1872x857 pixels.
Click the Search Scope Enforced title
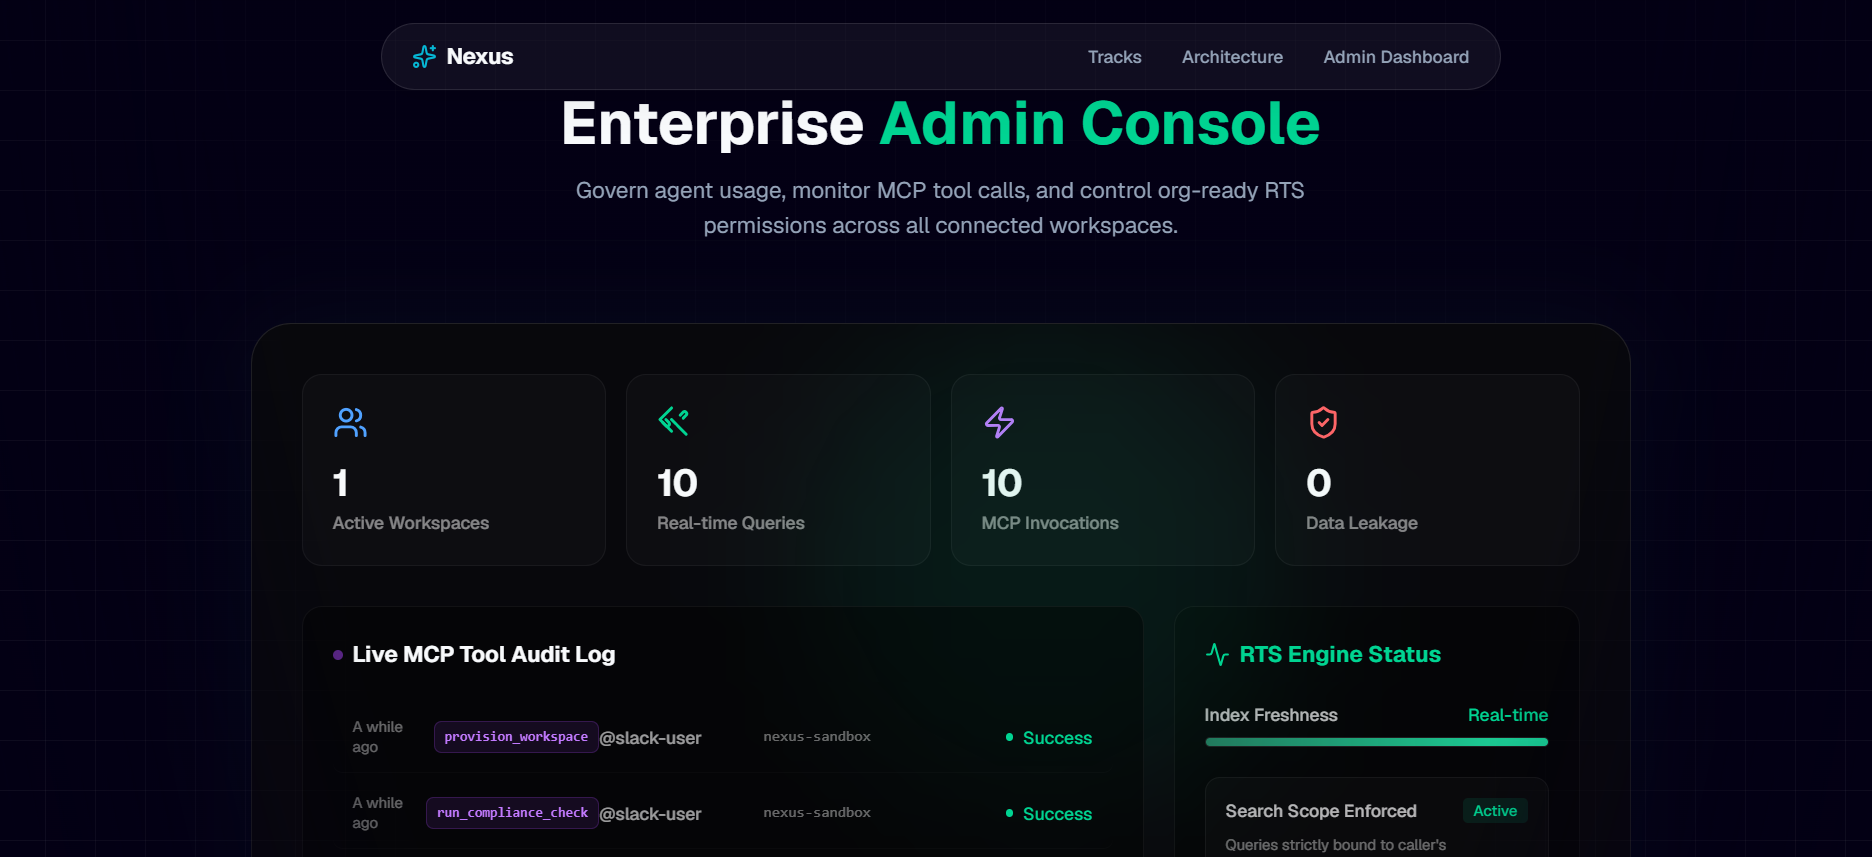point(1321,811)
